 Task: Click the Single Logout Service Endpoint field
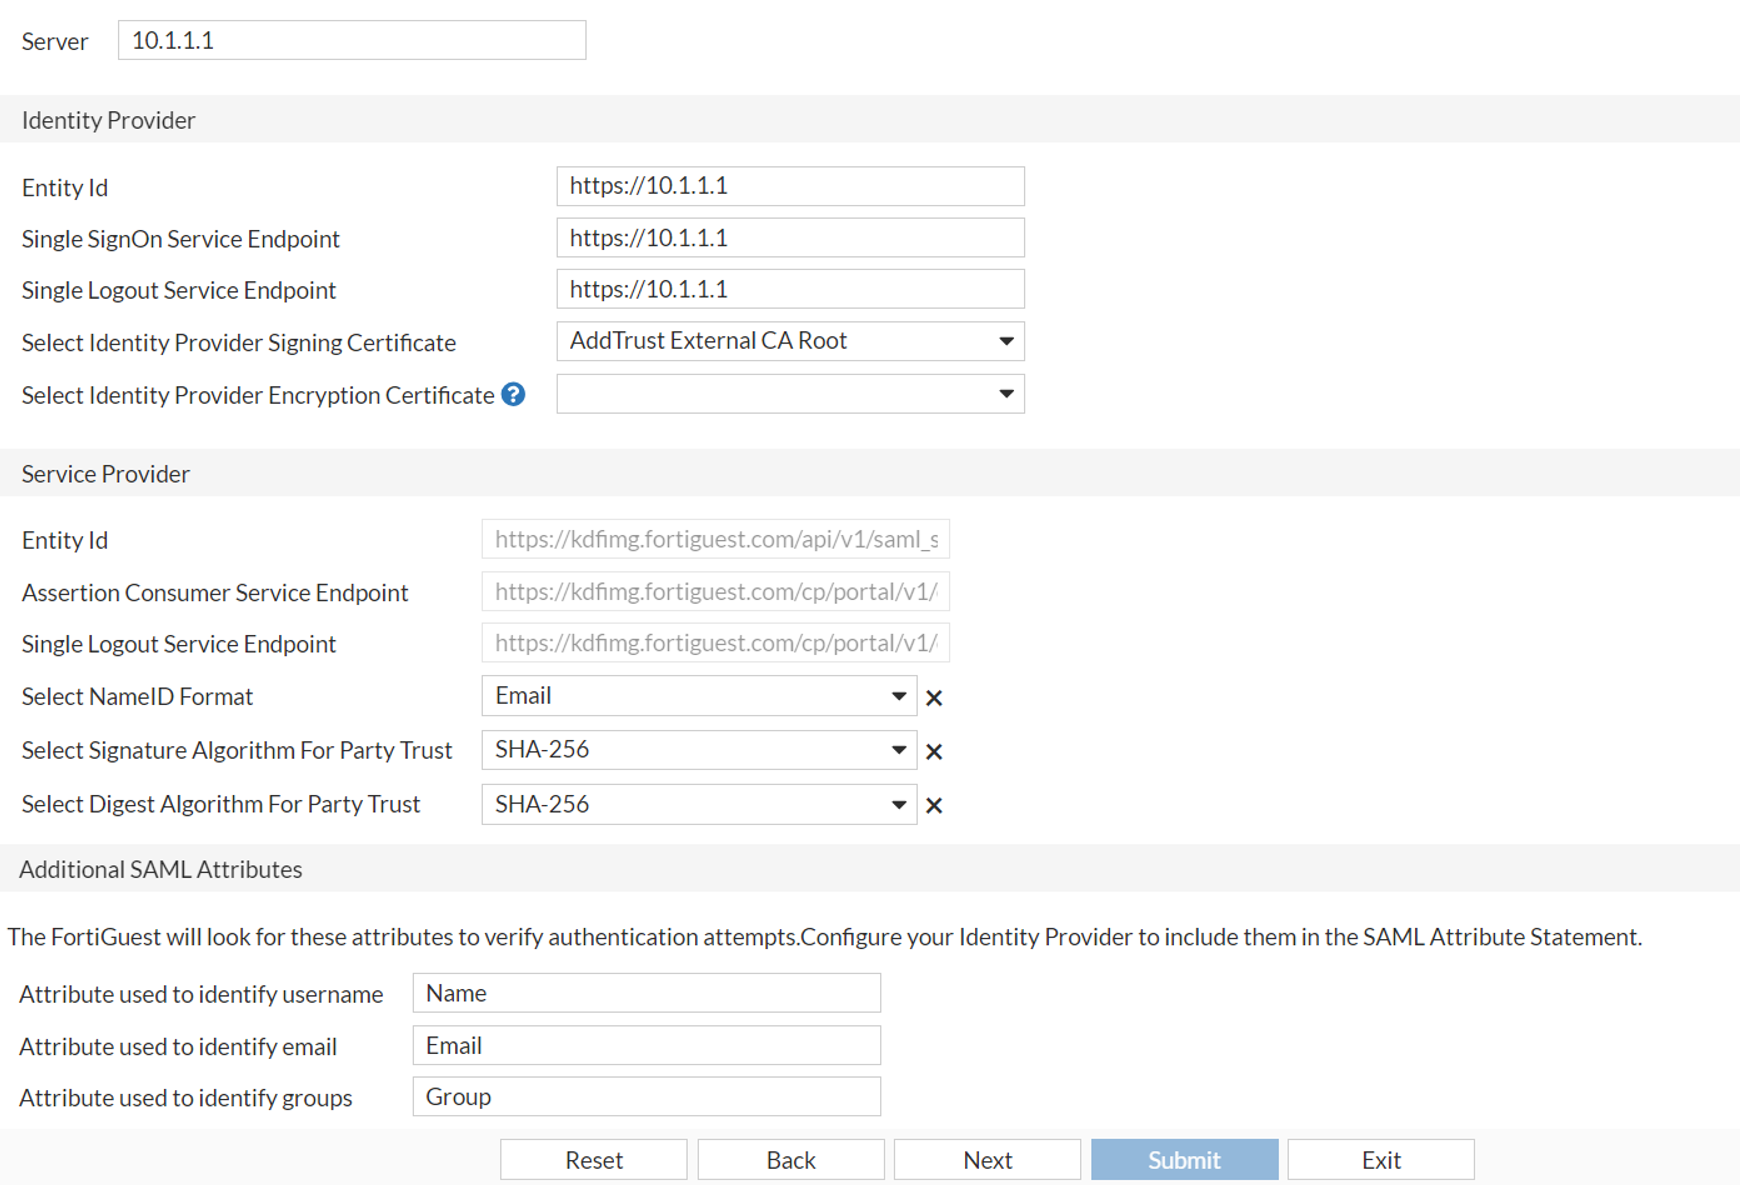point(790,288)
